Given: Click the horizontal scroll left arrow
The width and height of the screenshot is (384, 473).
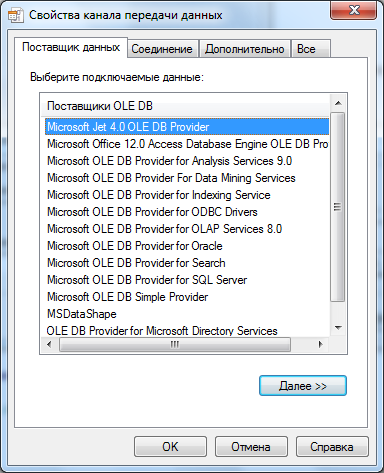Looking at the screenshot, I should point(50,344).
